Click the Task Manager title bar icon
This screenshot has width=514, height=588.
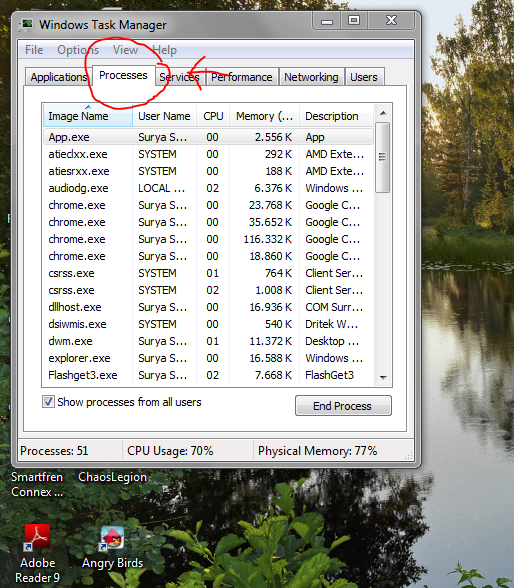coord(26,24)
